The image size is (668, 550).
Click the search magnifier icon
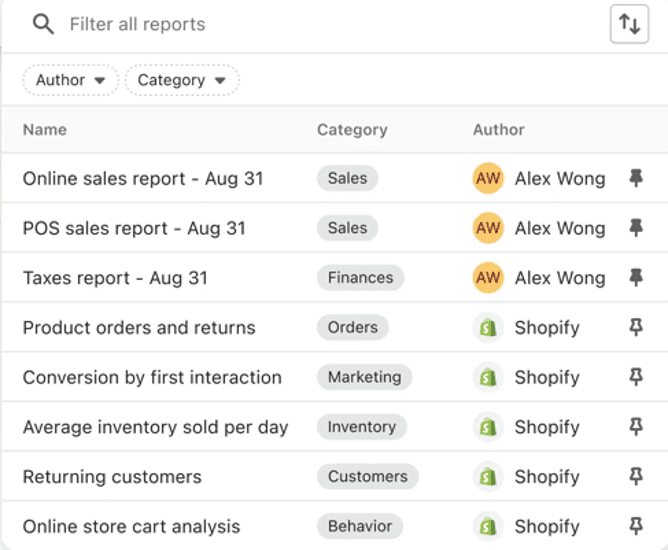tap(43, 24)
